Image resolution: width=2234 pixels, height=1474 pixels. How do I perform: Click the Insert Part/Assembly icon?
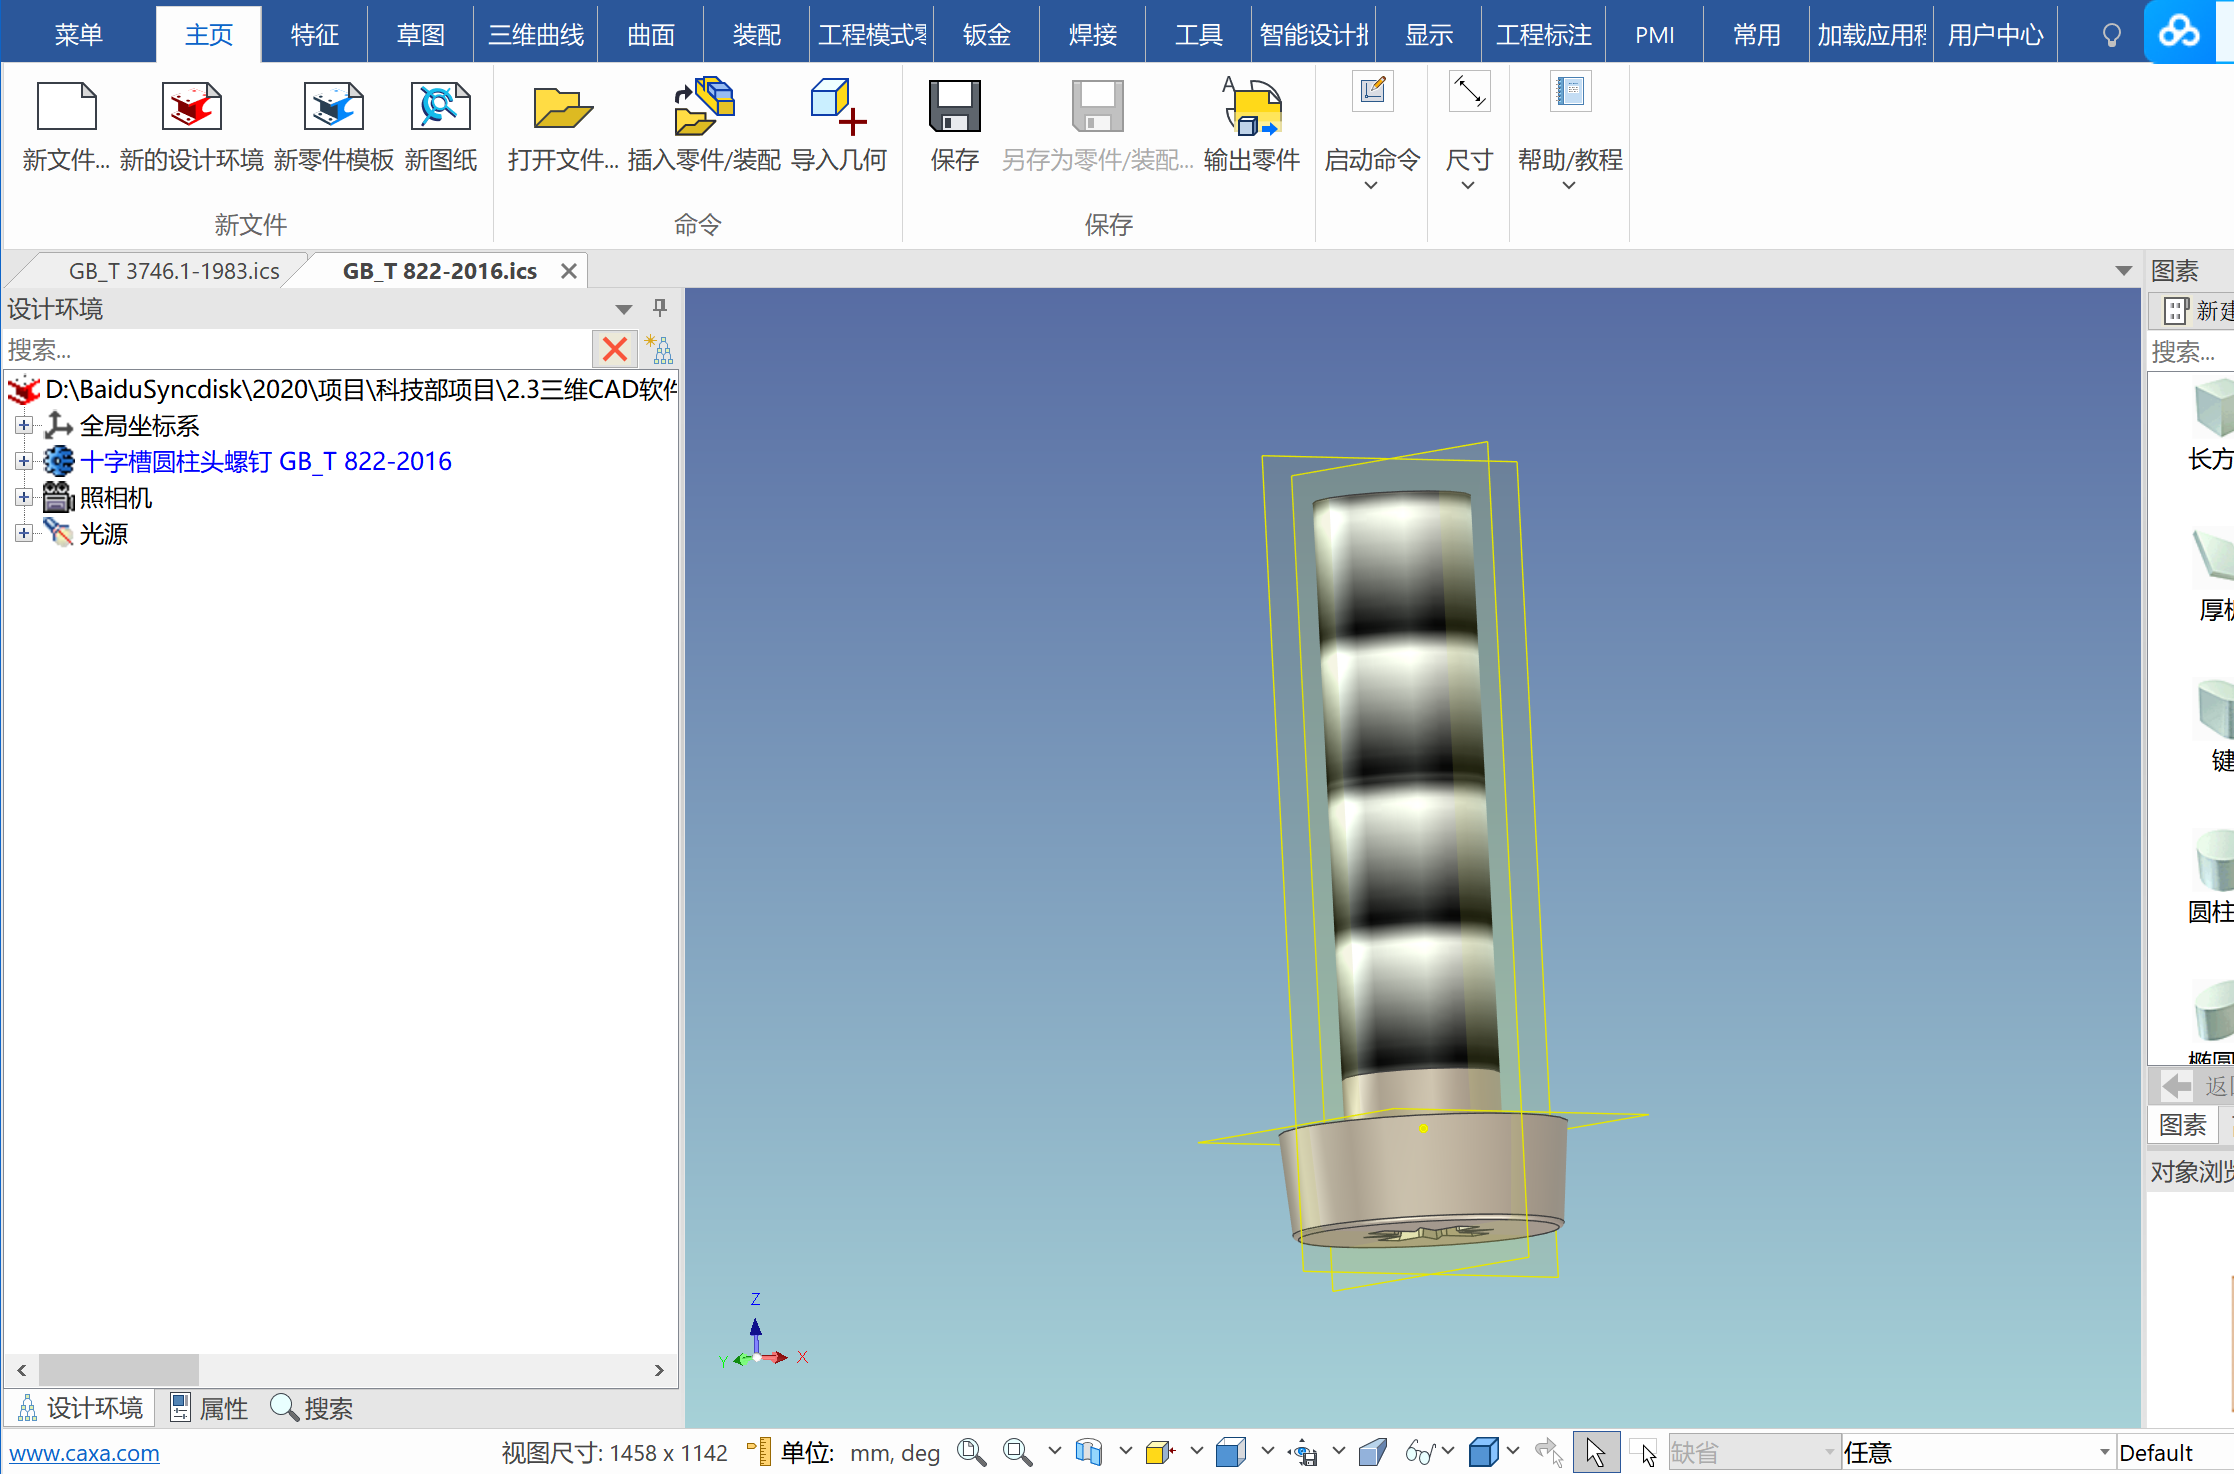[704, 107]
